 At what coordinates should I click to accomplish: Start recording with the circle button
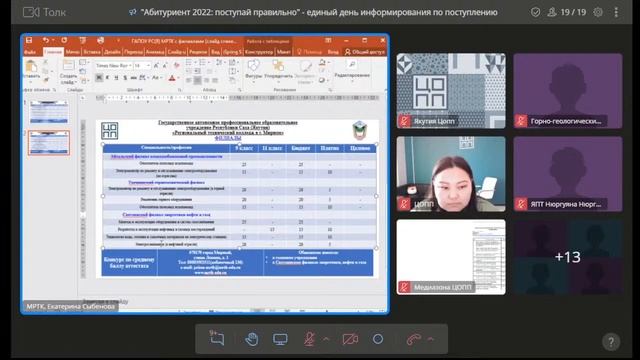(x=378, y=339)
